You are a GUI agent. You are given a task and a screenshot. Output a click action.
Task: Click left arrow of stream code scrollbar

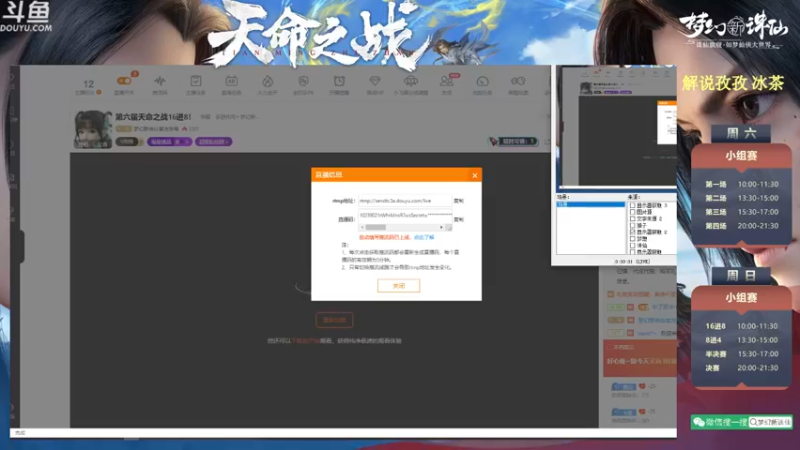click(x=362, y=227)
